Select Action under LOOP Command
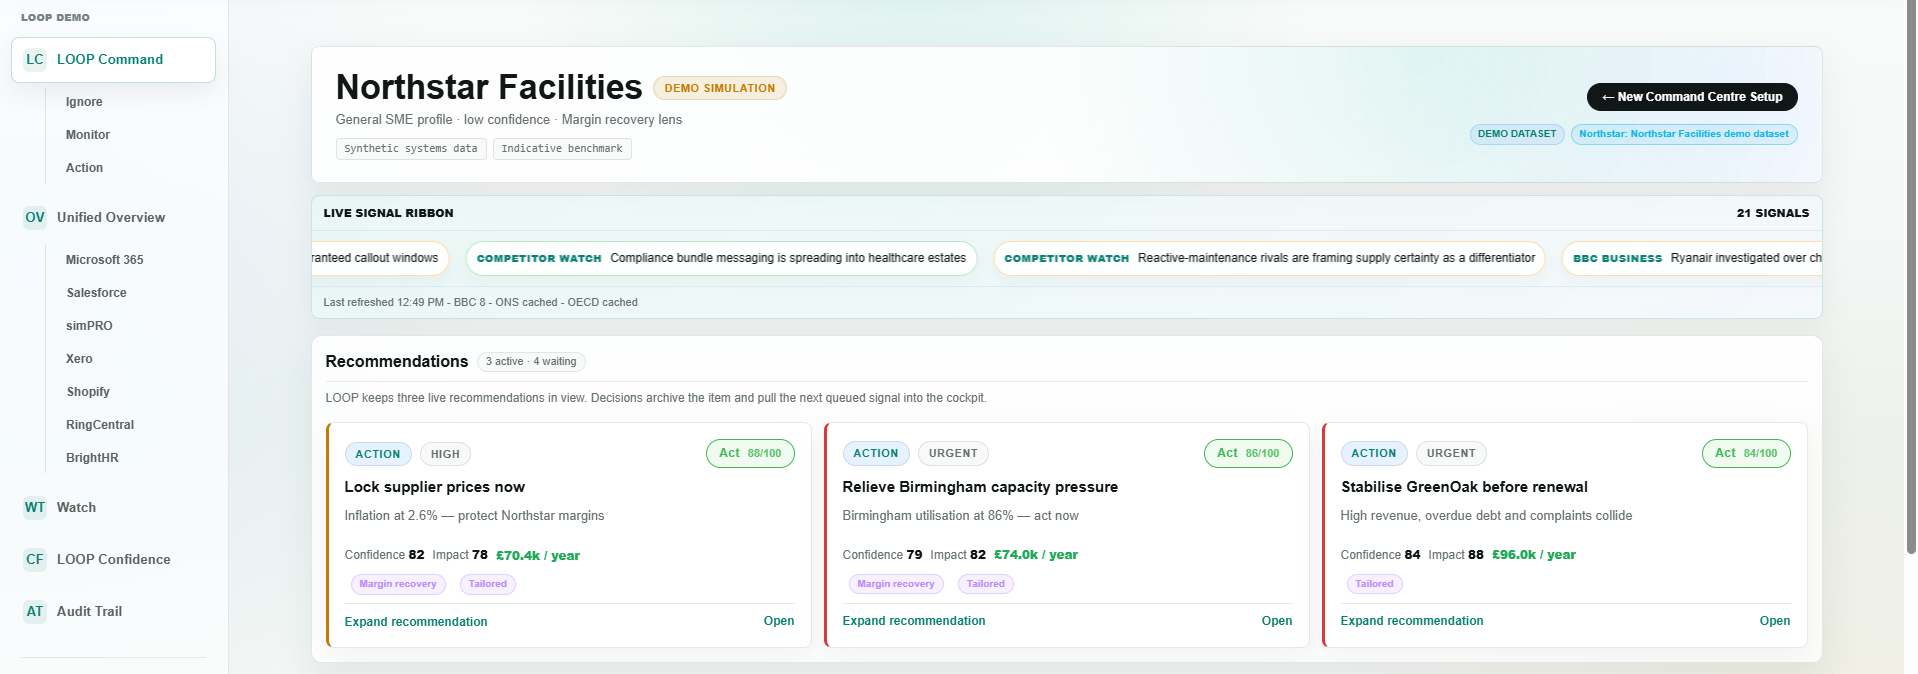Viewport: 1918px width, 674px height. [x=84, y=168]
